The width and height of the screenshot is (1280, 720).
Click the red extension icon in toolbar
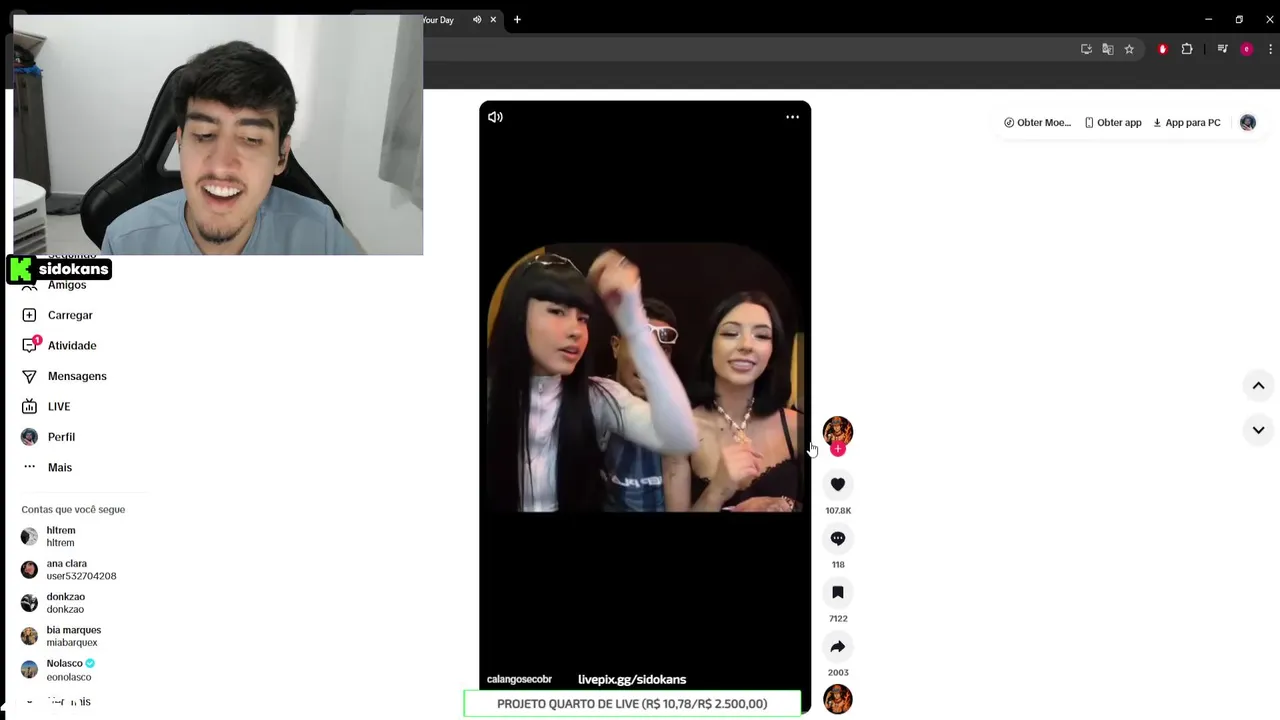tap(1162, 49)
